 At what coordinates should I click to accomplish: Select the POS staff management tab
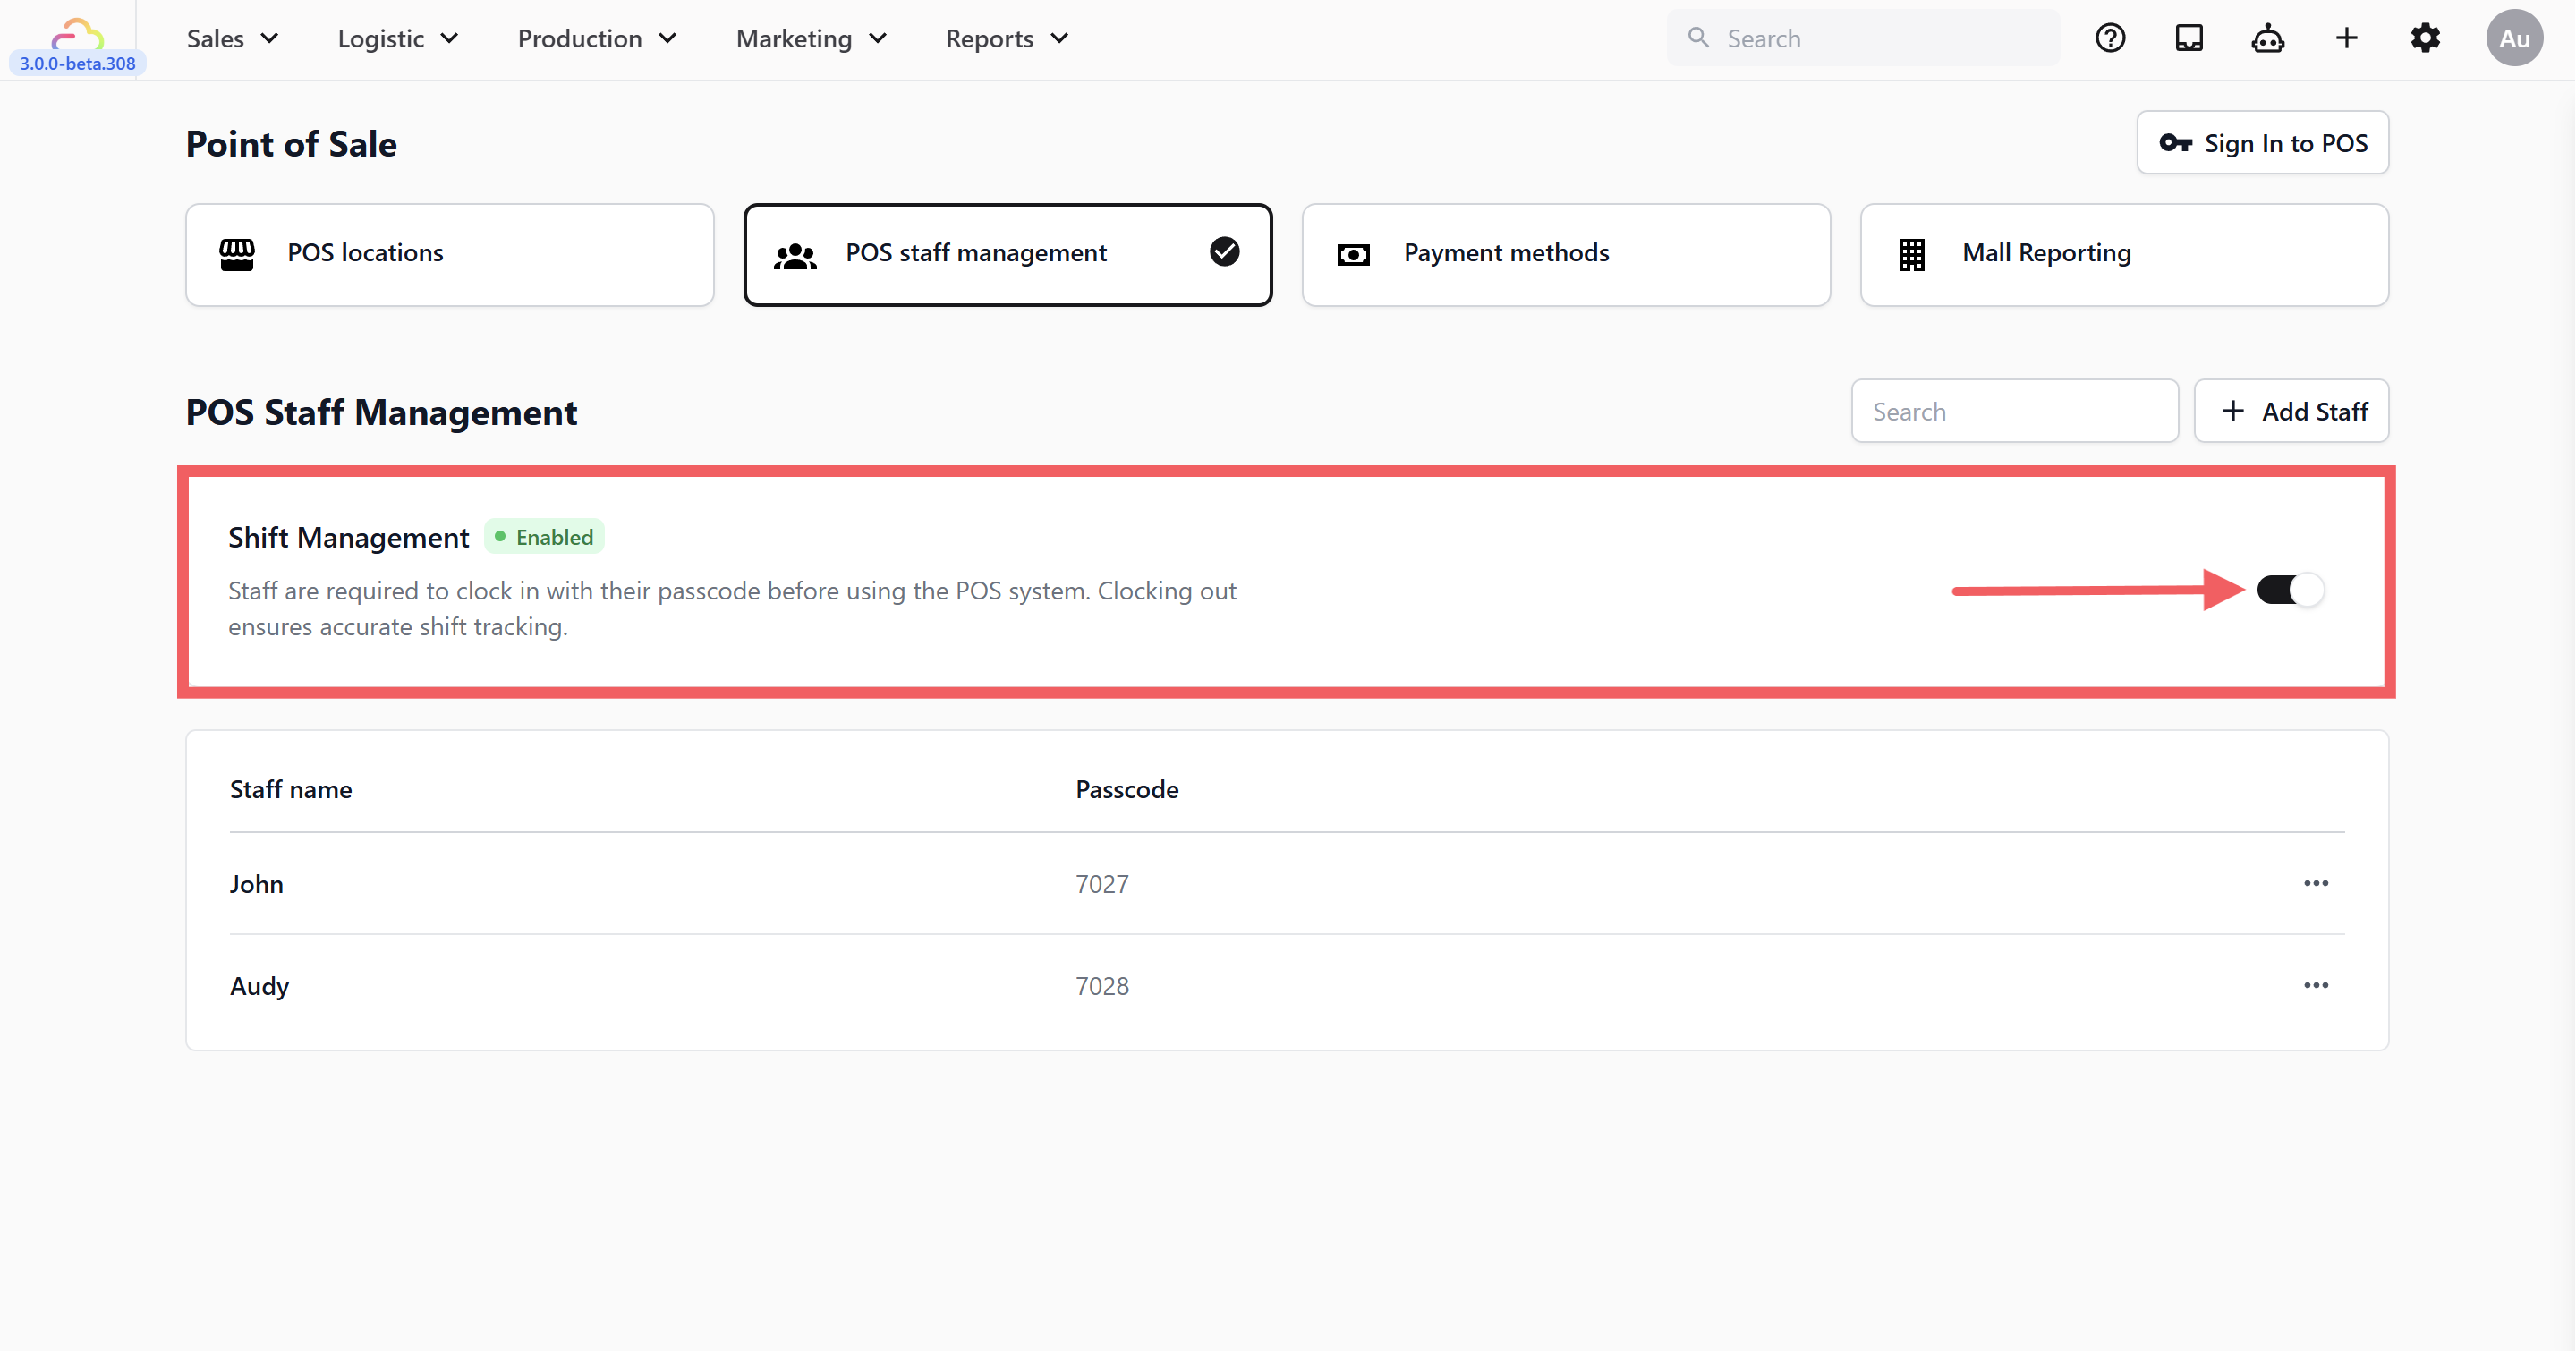pos(1008,254)
